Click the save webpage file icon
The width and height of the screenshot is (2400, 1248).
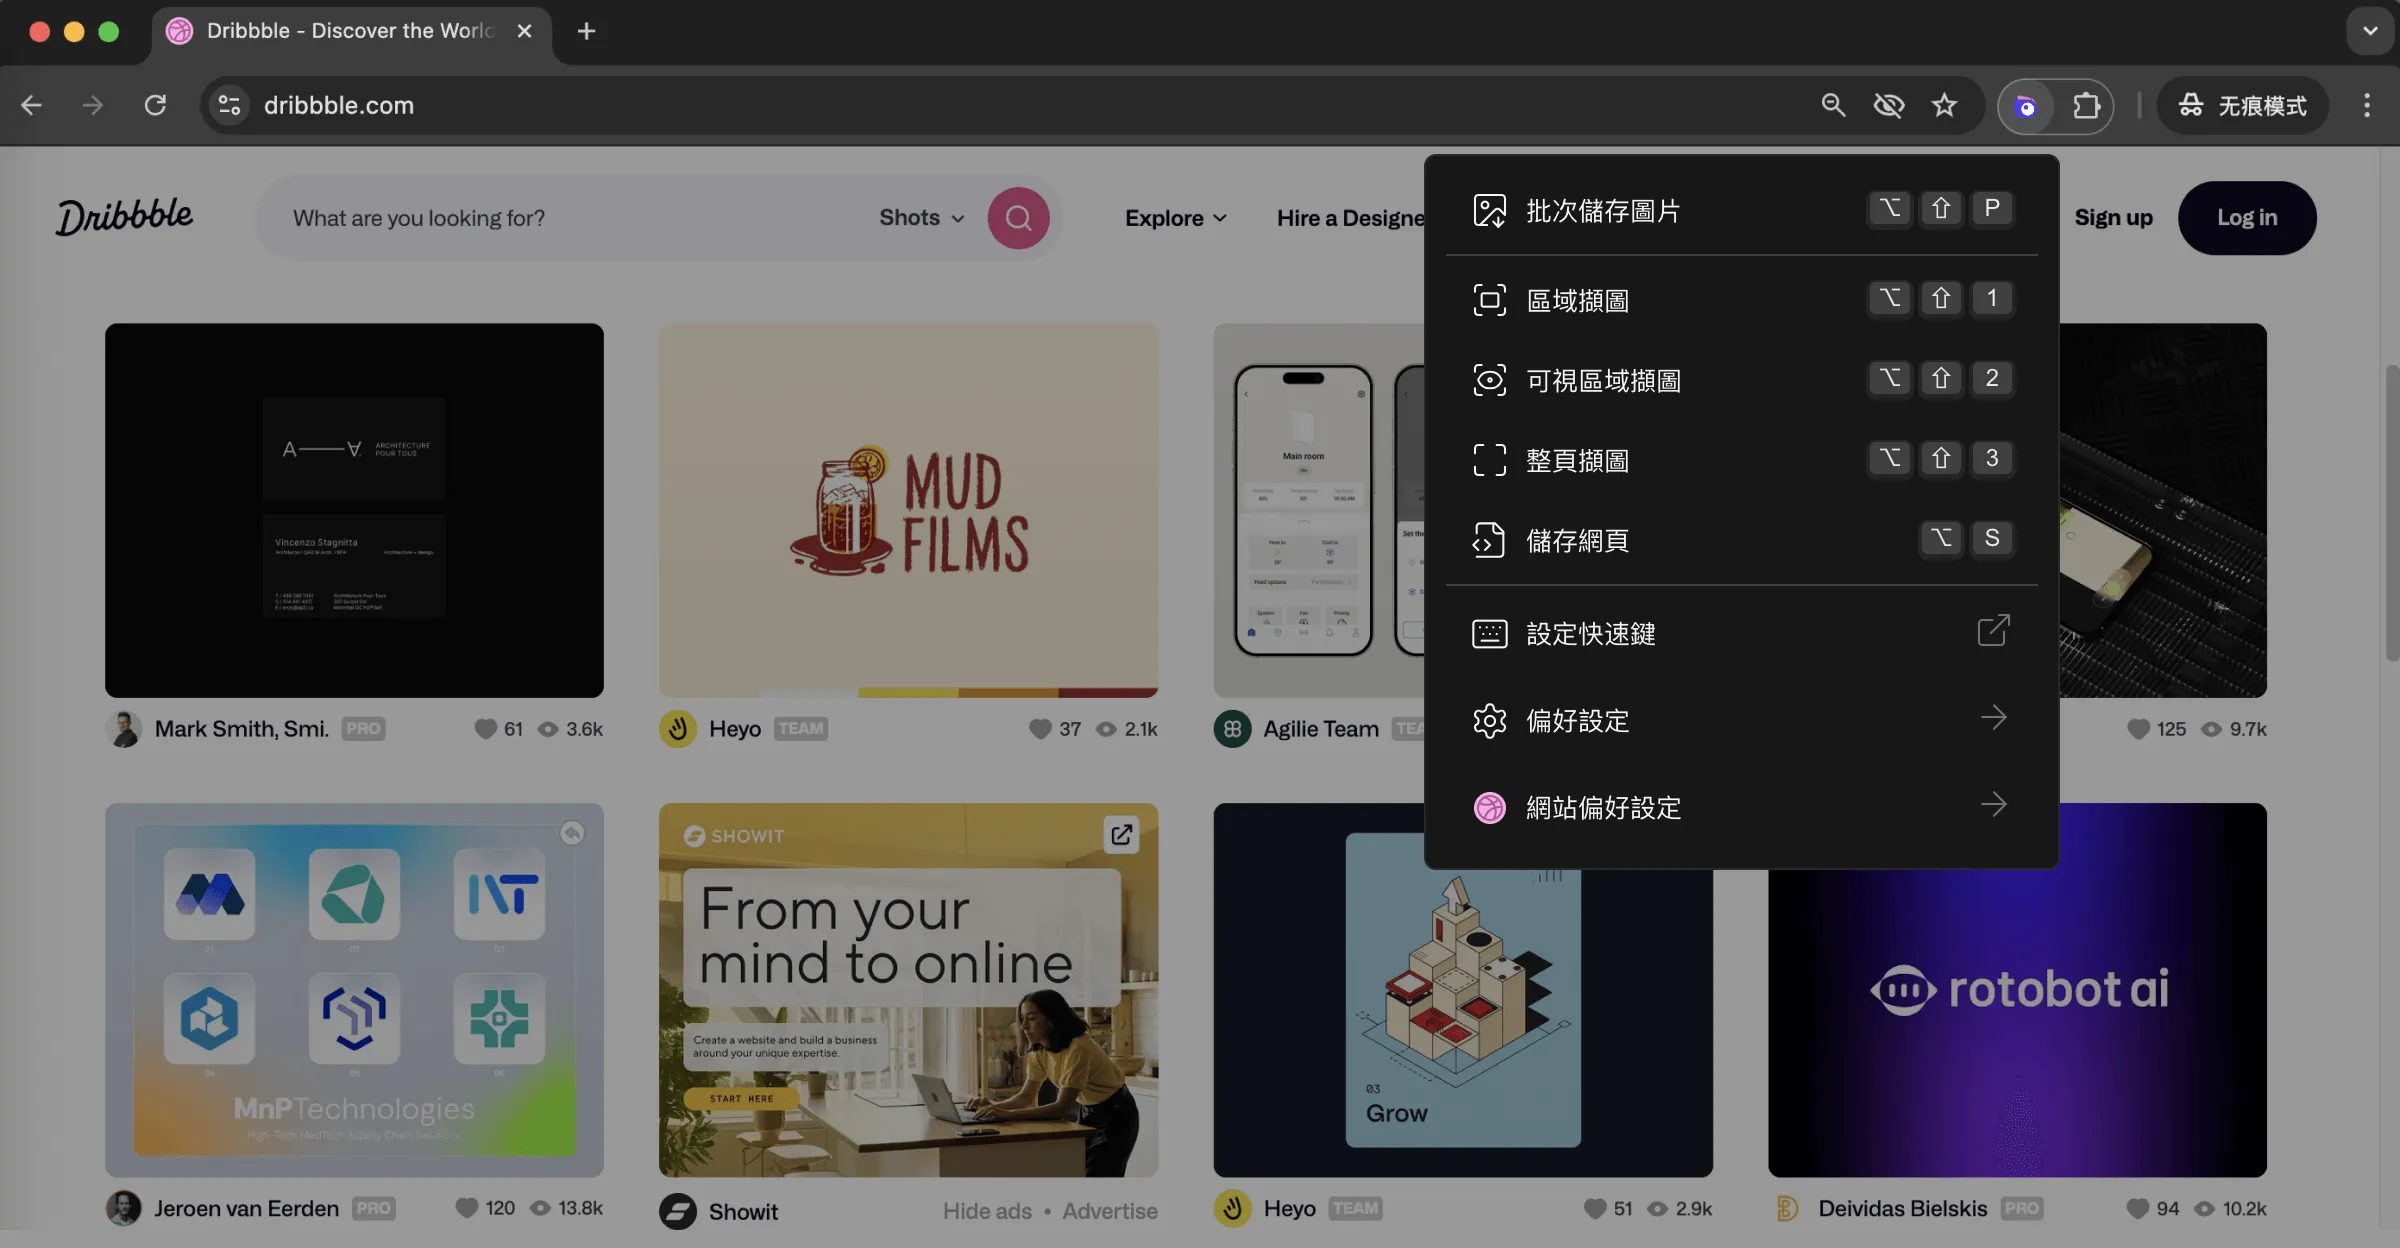[x=1489, y=540]
